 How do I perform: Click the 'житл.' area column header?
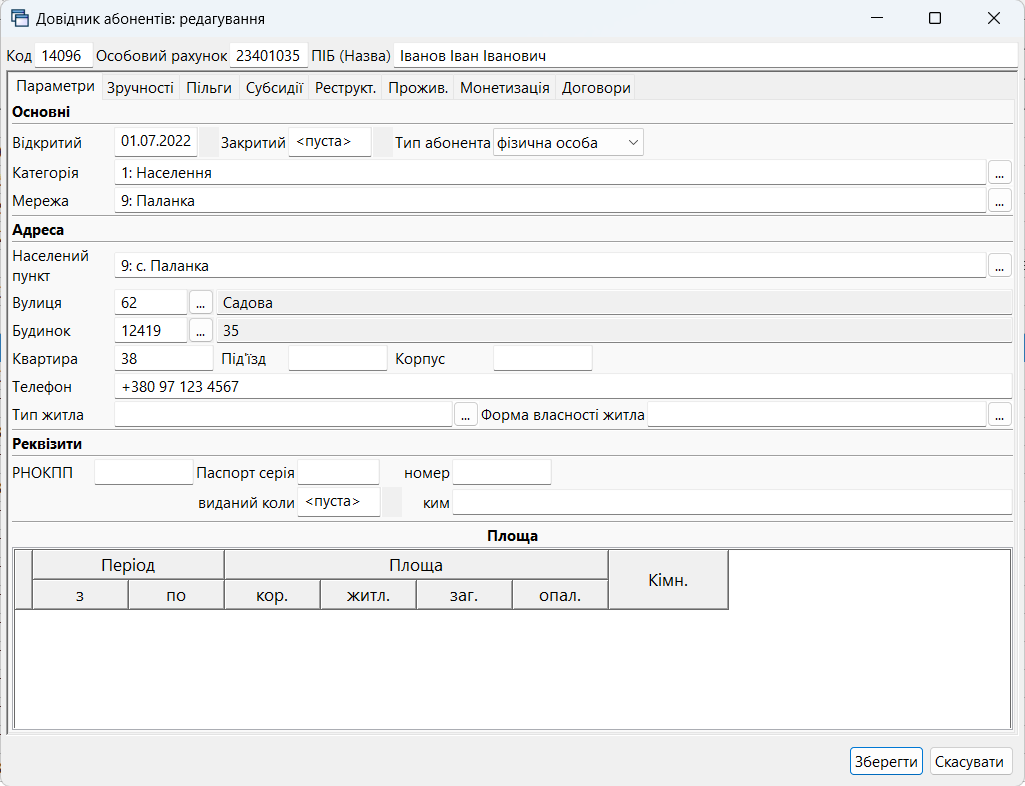[x=369, y=595]
